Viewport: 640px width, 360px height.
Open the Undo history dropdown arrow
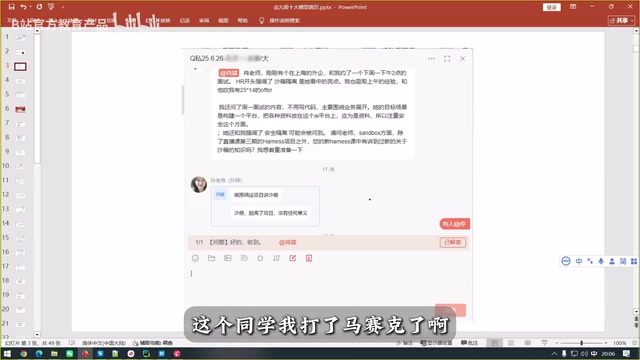point(30,7)
